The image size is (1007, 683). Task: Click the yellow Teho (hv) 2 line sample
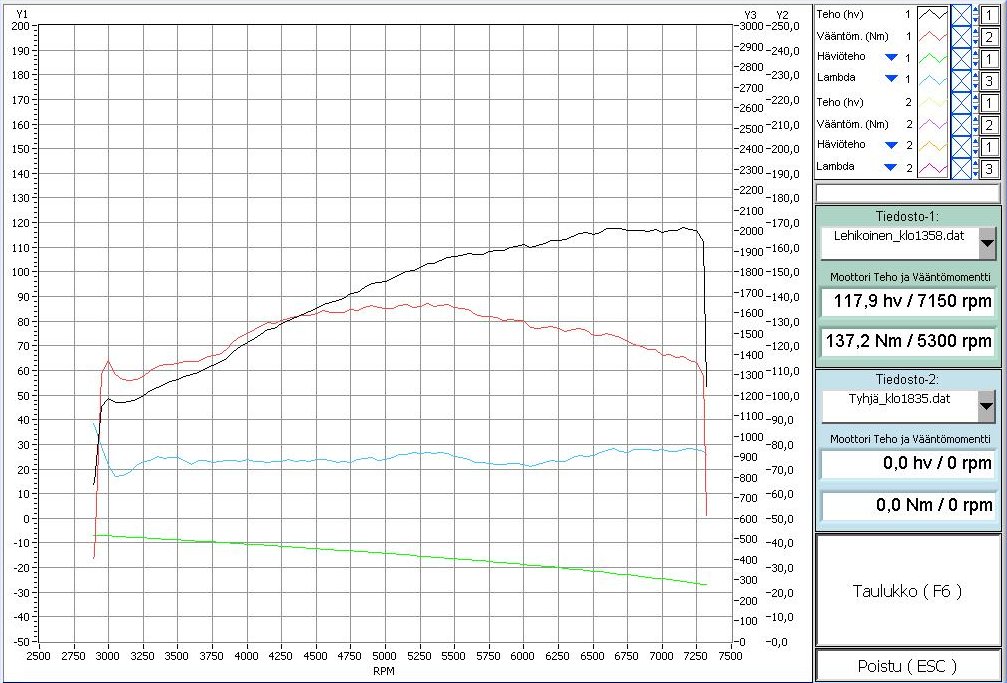[x=933, y=102]
